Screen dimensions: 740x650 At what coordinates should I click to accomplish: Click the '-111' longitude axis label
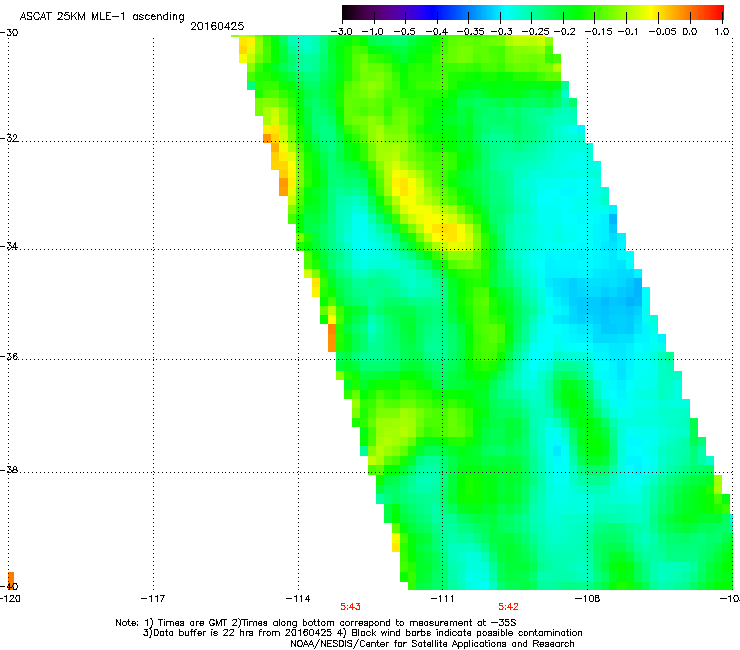pos(443,599)
